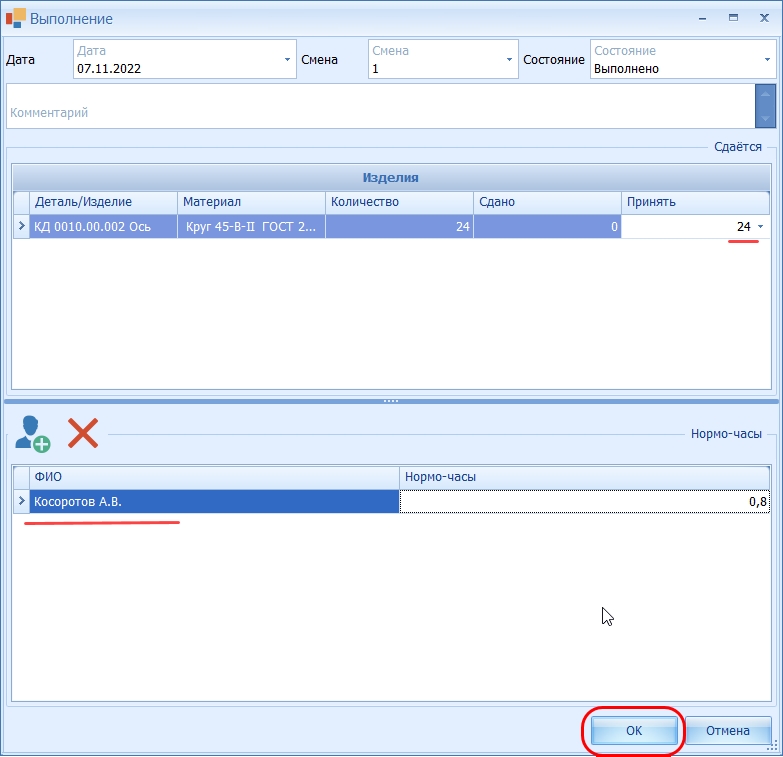783x757 pixels.
Task: Click the row indicator of the КД 0010.00.002 Ось row
Action: 21,226
